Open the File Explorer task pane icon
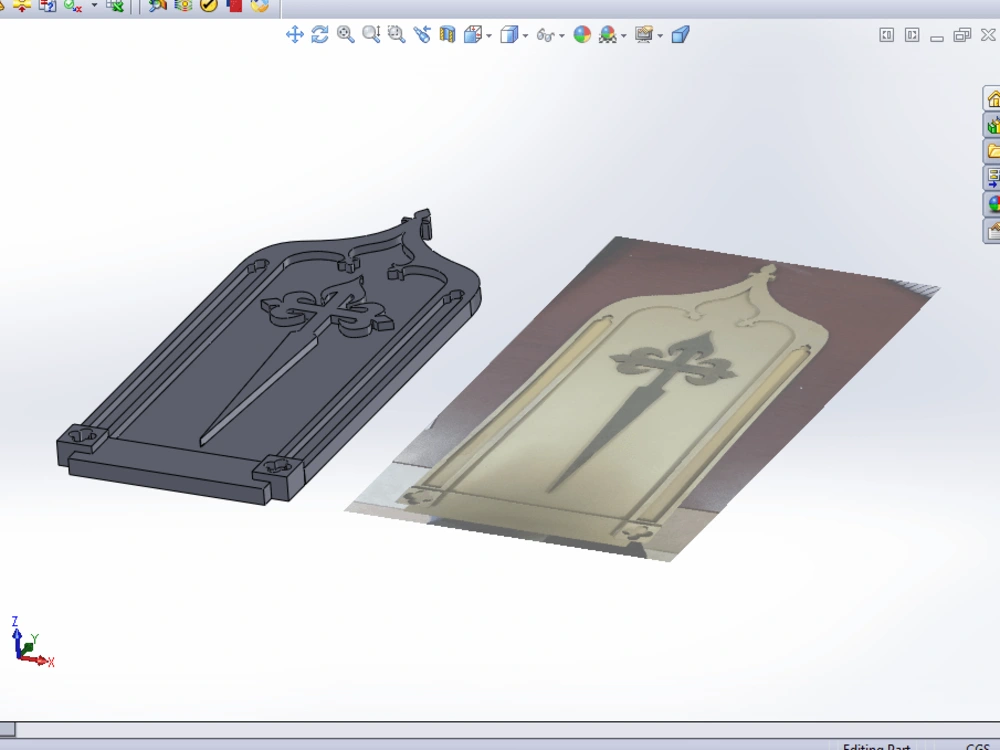1000x750 pixels. [993, 152]
